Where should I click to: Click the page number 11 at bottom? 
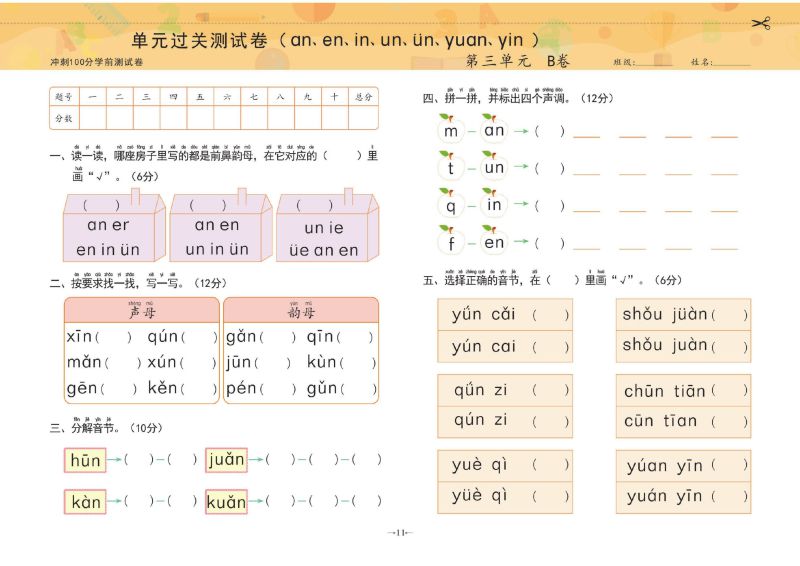point(400,533)
